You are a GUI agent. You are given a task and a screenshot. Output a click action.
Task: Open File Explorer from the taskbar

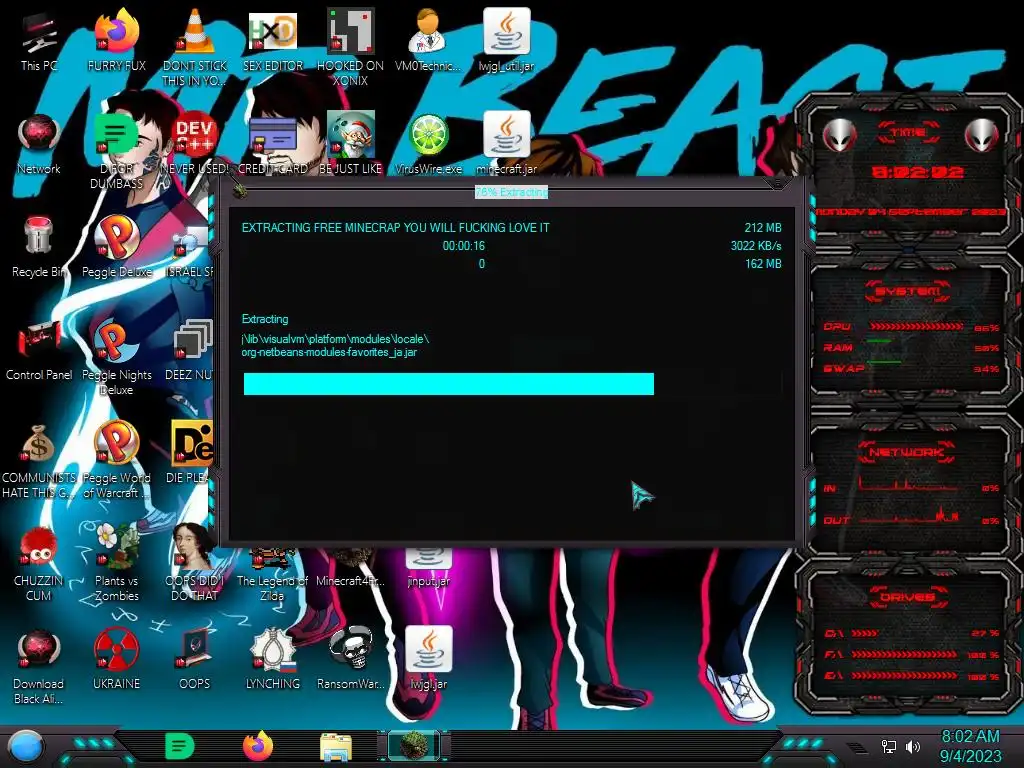tap(336, 747)
